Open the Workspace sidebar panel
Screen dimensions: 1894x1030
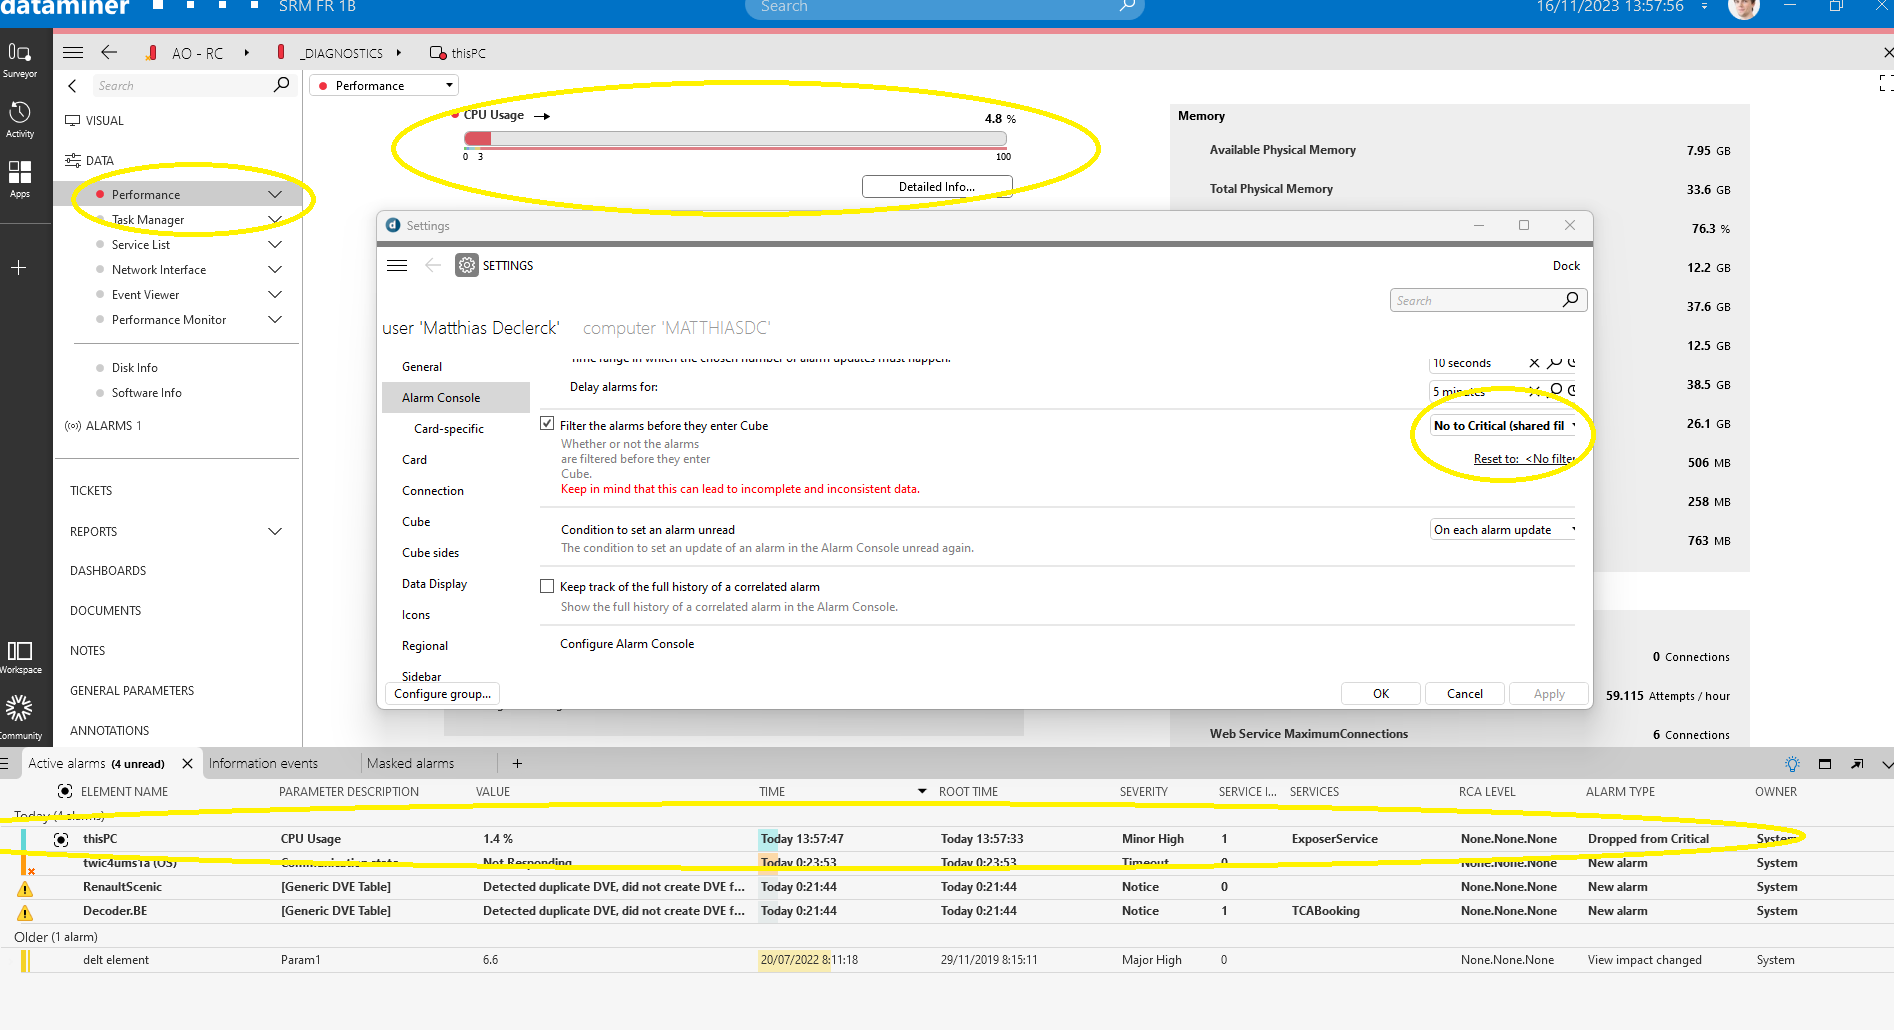coord(20,658)
